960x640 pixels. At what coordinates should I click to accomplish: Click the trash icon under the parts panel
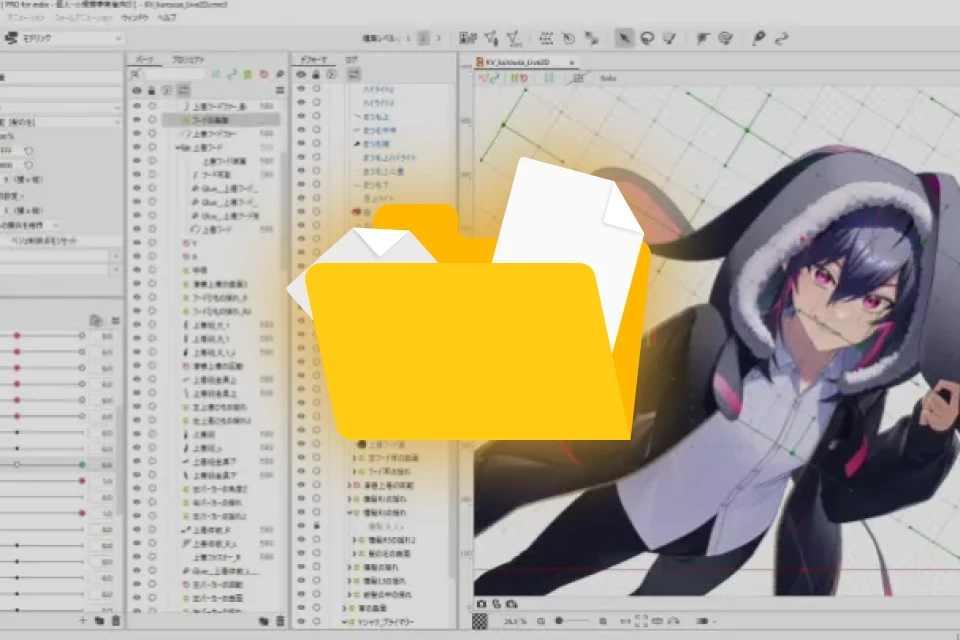(x=280, y=621)
